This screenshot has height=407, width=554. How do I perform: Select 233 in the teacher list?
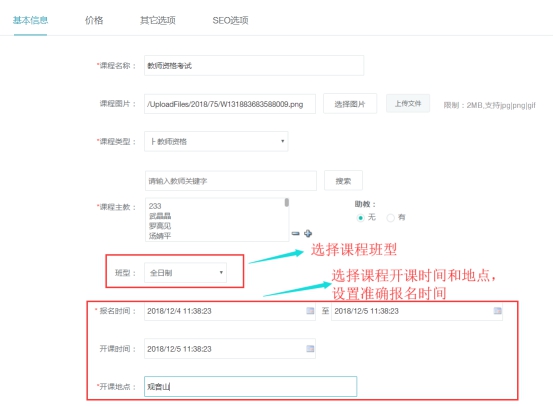[x=155, y=206]
